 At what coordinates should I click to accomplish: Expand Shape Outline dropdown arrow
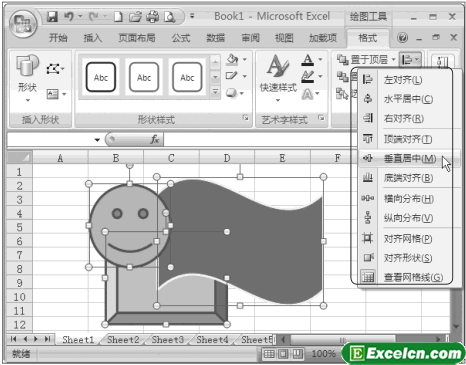click(x=245, y=76)
